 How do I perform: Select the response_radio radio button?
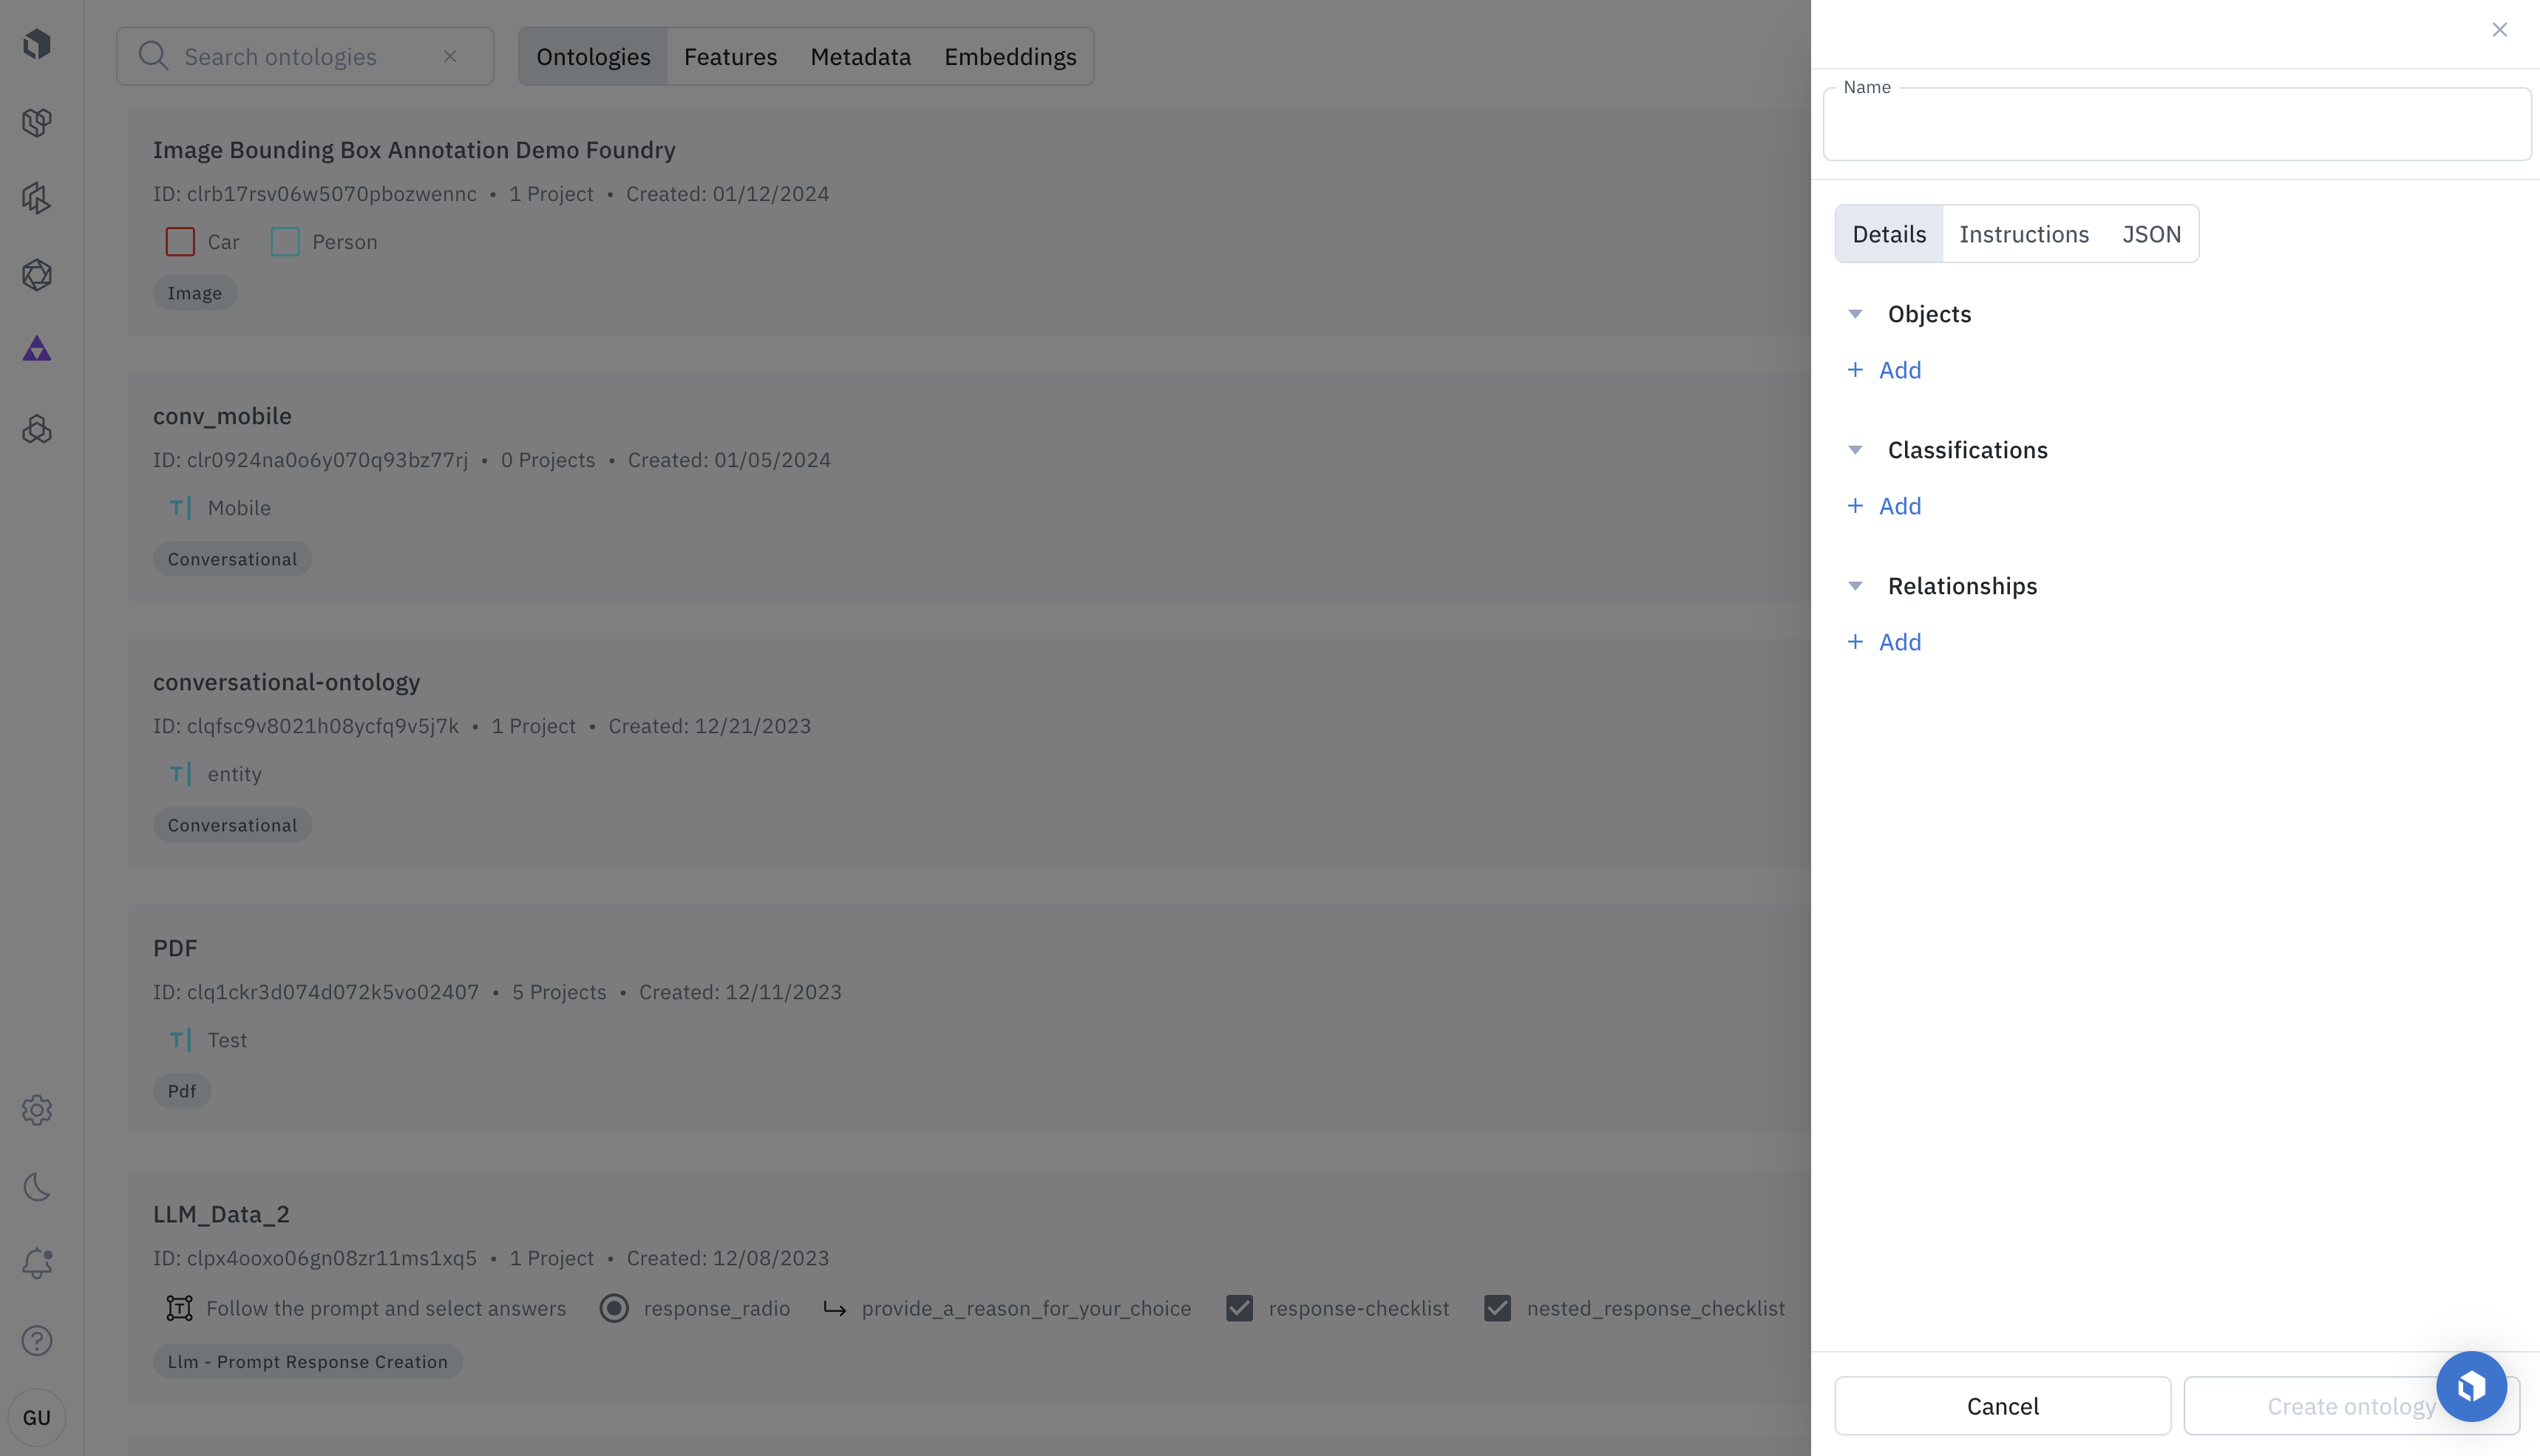pos(614,1308)
